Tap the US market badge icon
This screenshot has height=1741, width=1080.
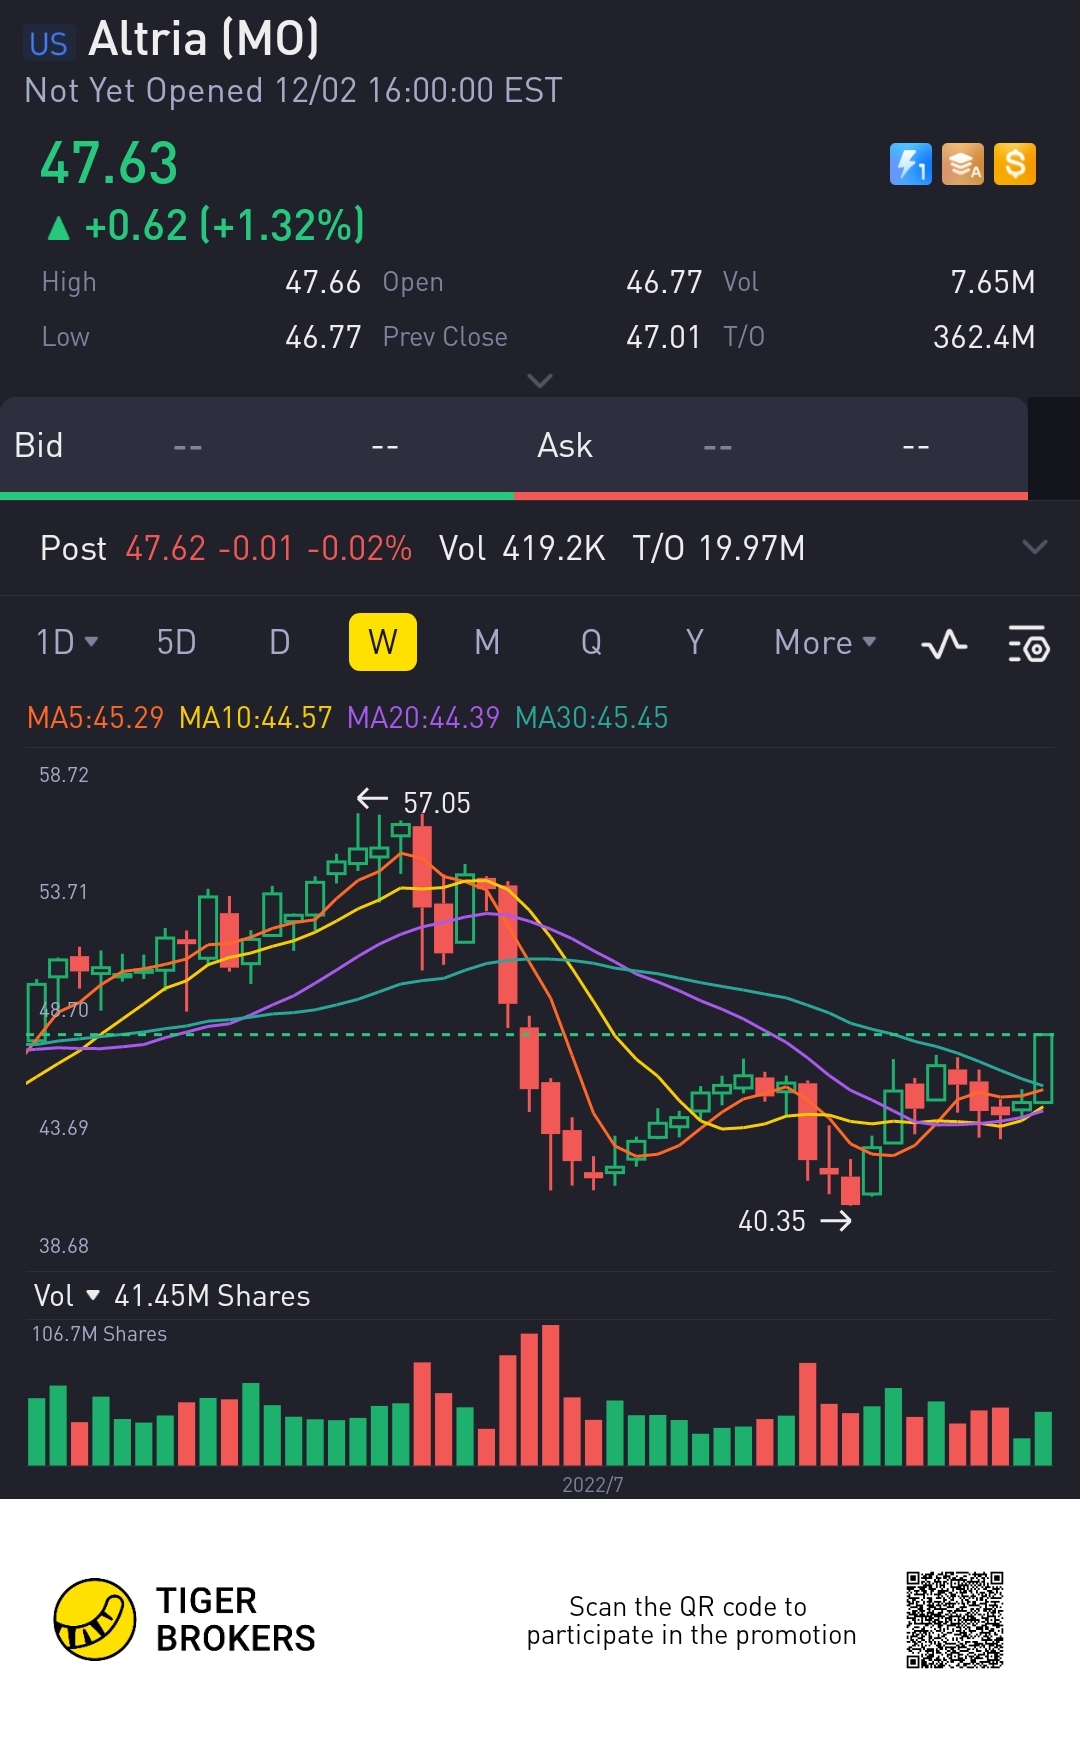(x=48, y=43)
